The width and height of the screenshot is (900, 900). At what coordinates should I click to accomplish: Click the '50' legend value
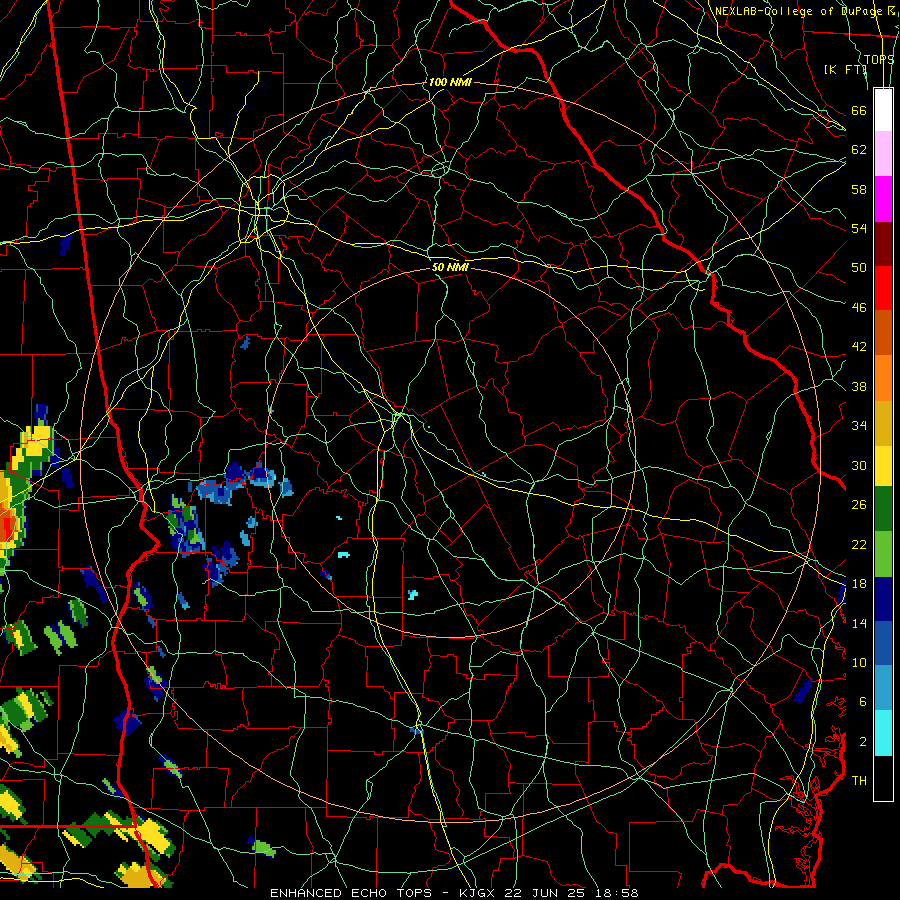[859, 268]
